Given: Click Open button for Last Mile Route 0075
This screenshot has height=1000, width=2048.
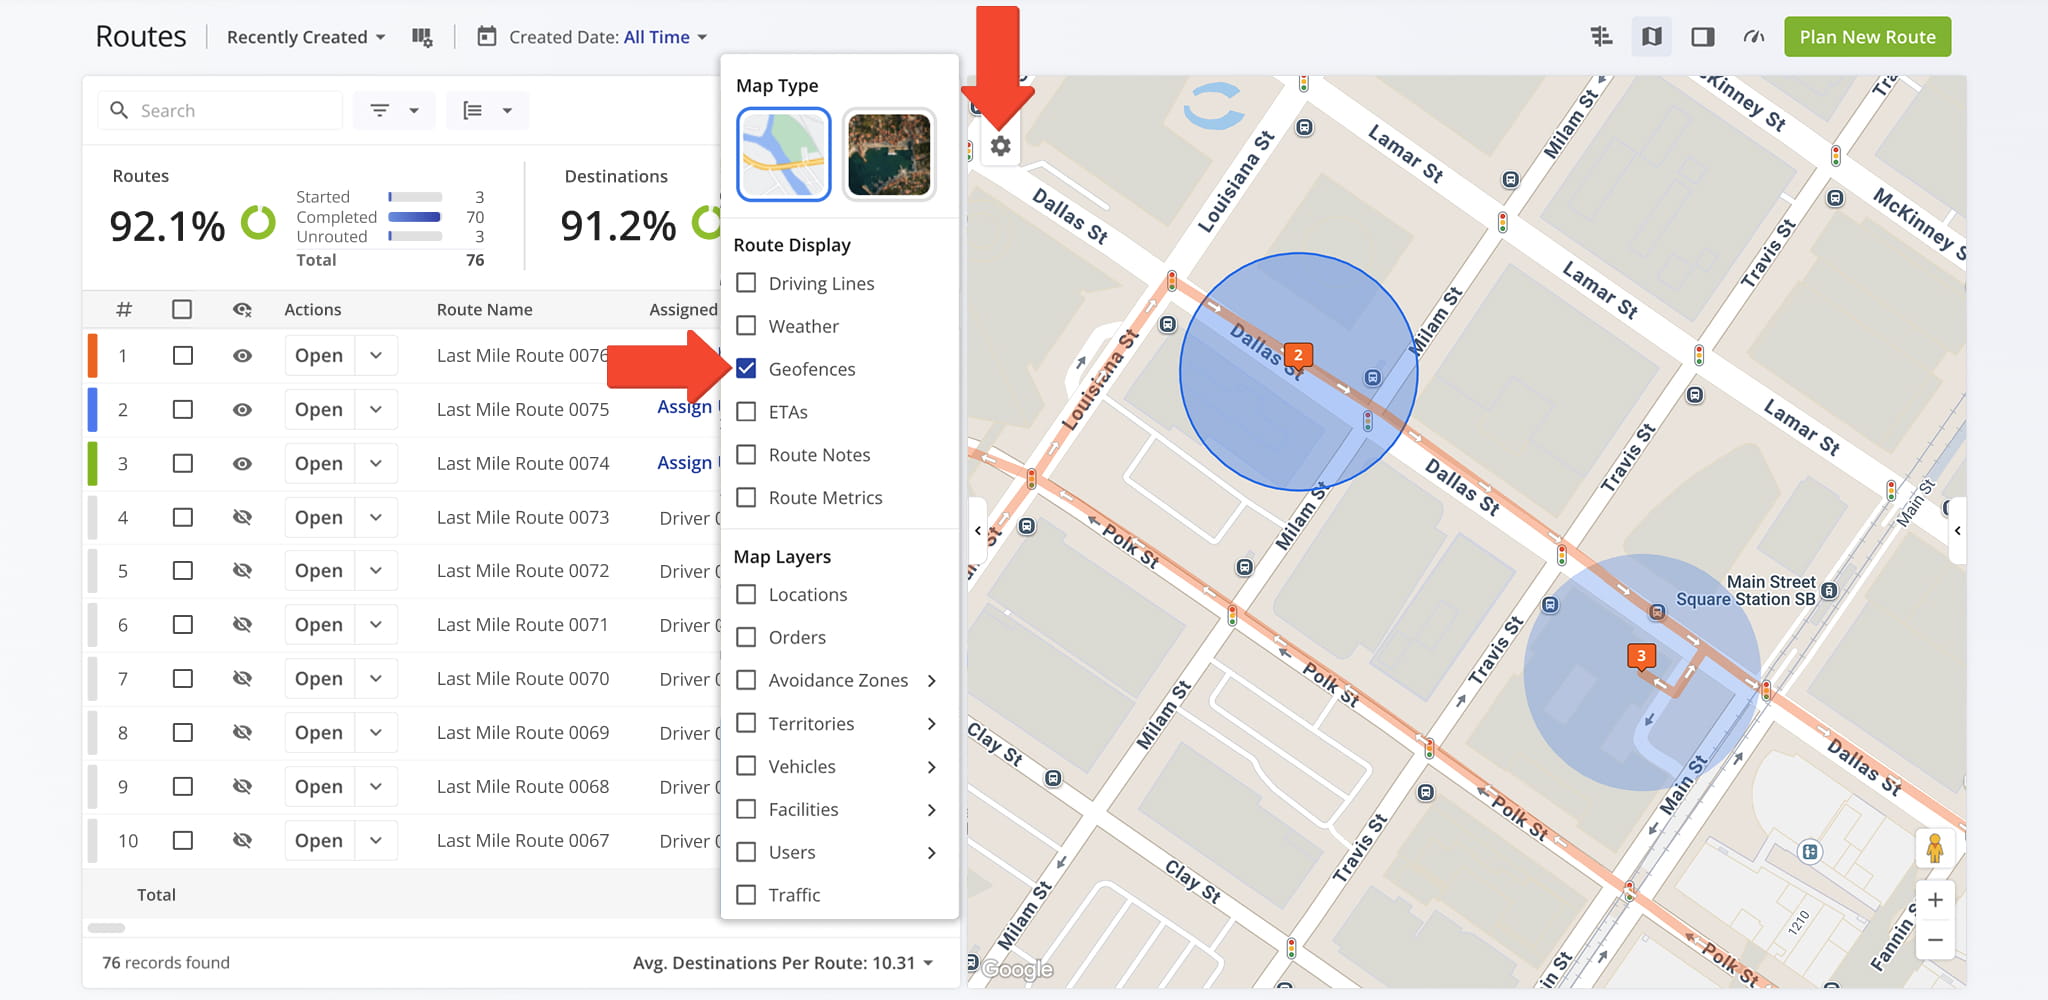Looking at the screenshot, I should 319,409.
